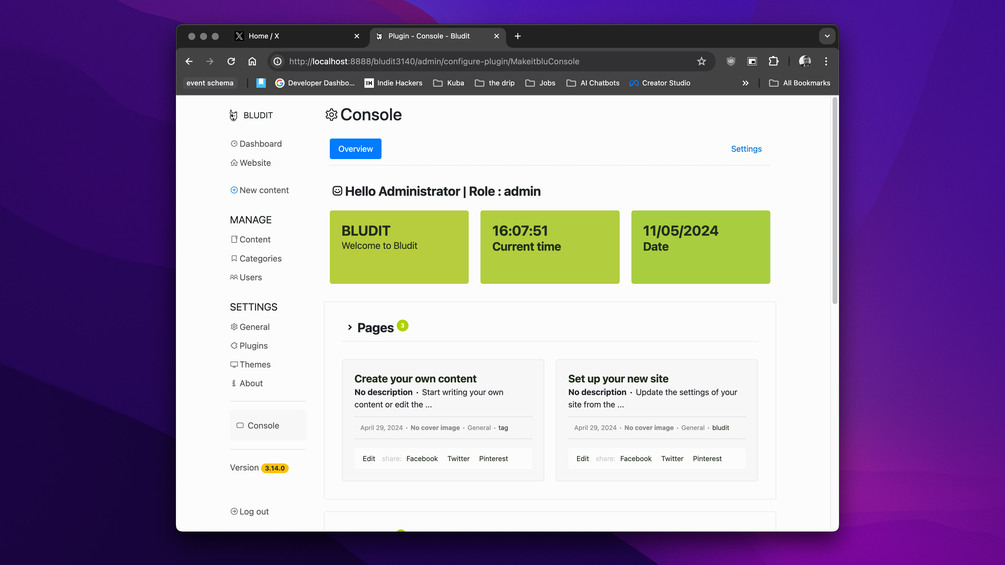Open the Jobs bookmarks folder
This screenshot has width=1005, height=565.
click(540, 83)
